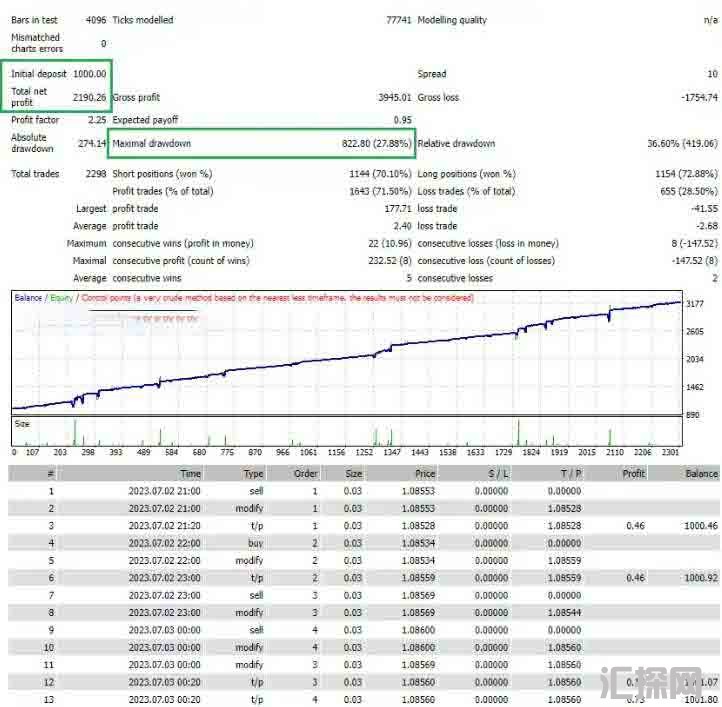Click the Equity legend label on chart
The image size is (722, 707).
pos(61,298)
